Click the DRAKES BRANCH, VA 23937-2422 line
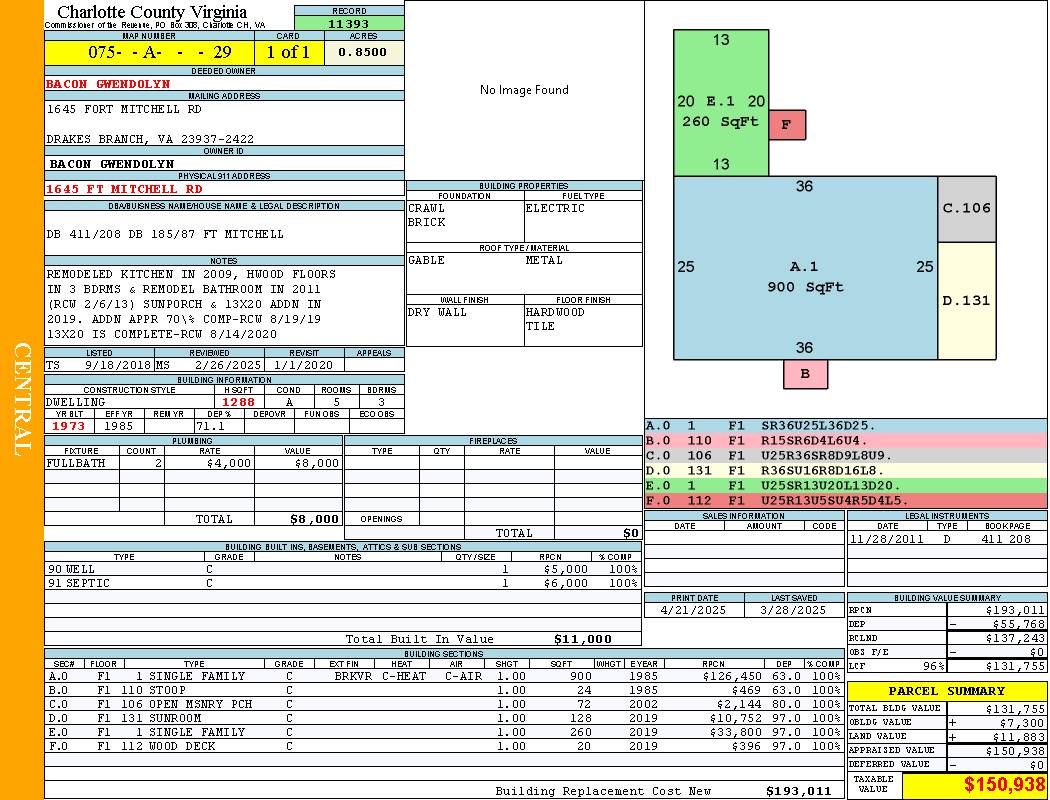1050x800 pixels. click(150, 139)
